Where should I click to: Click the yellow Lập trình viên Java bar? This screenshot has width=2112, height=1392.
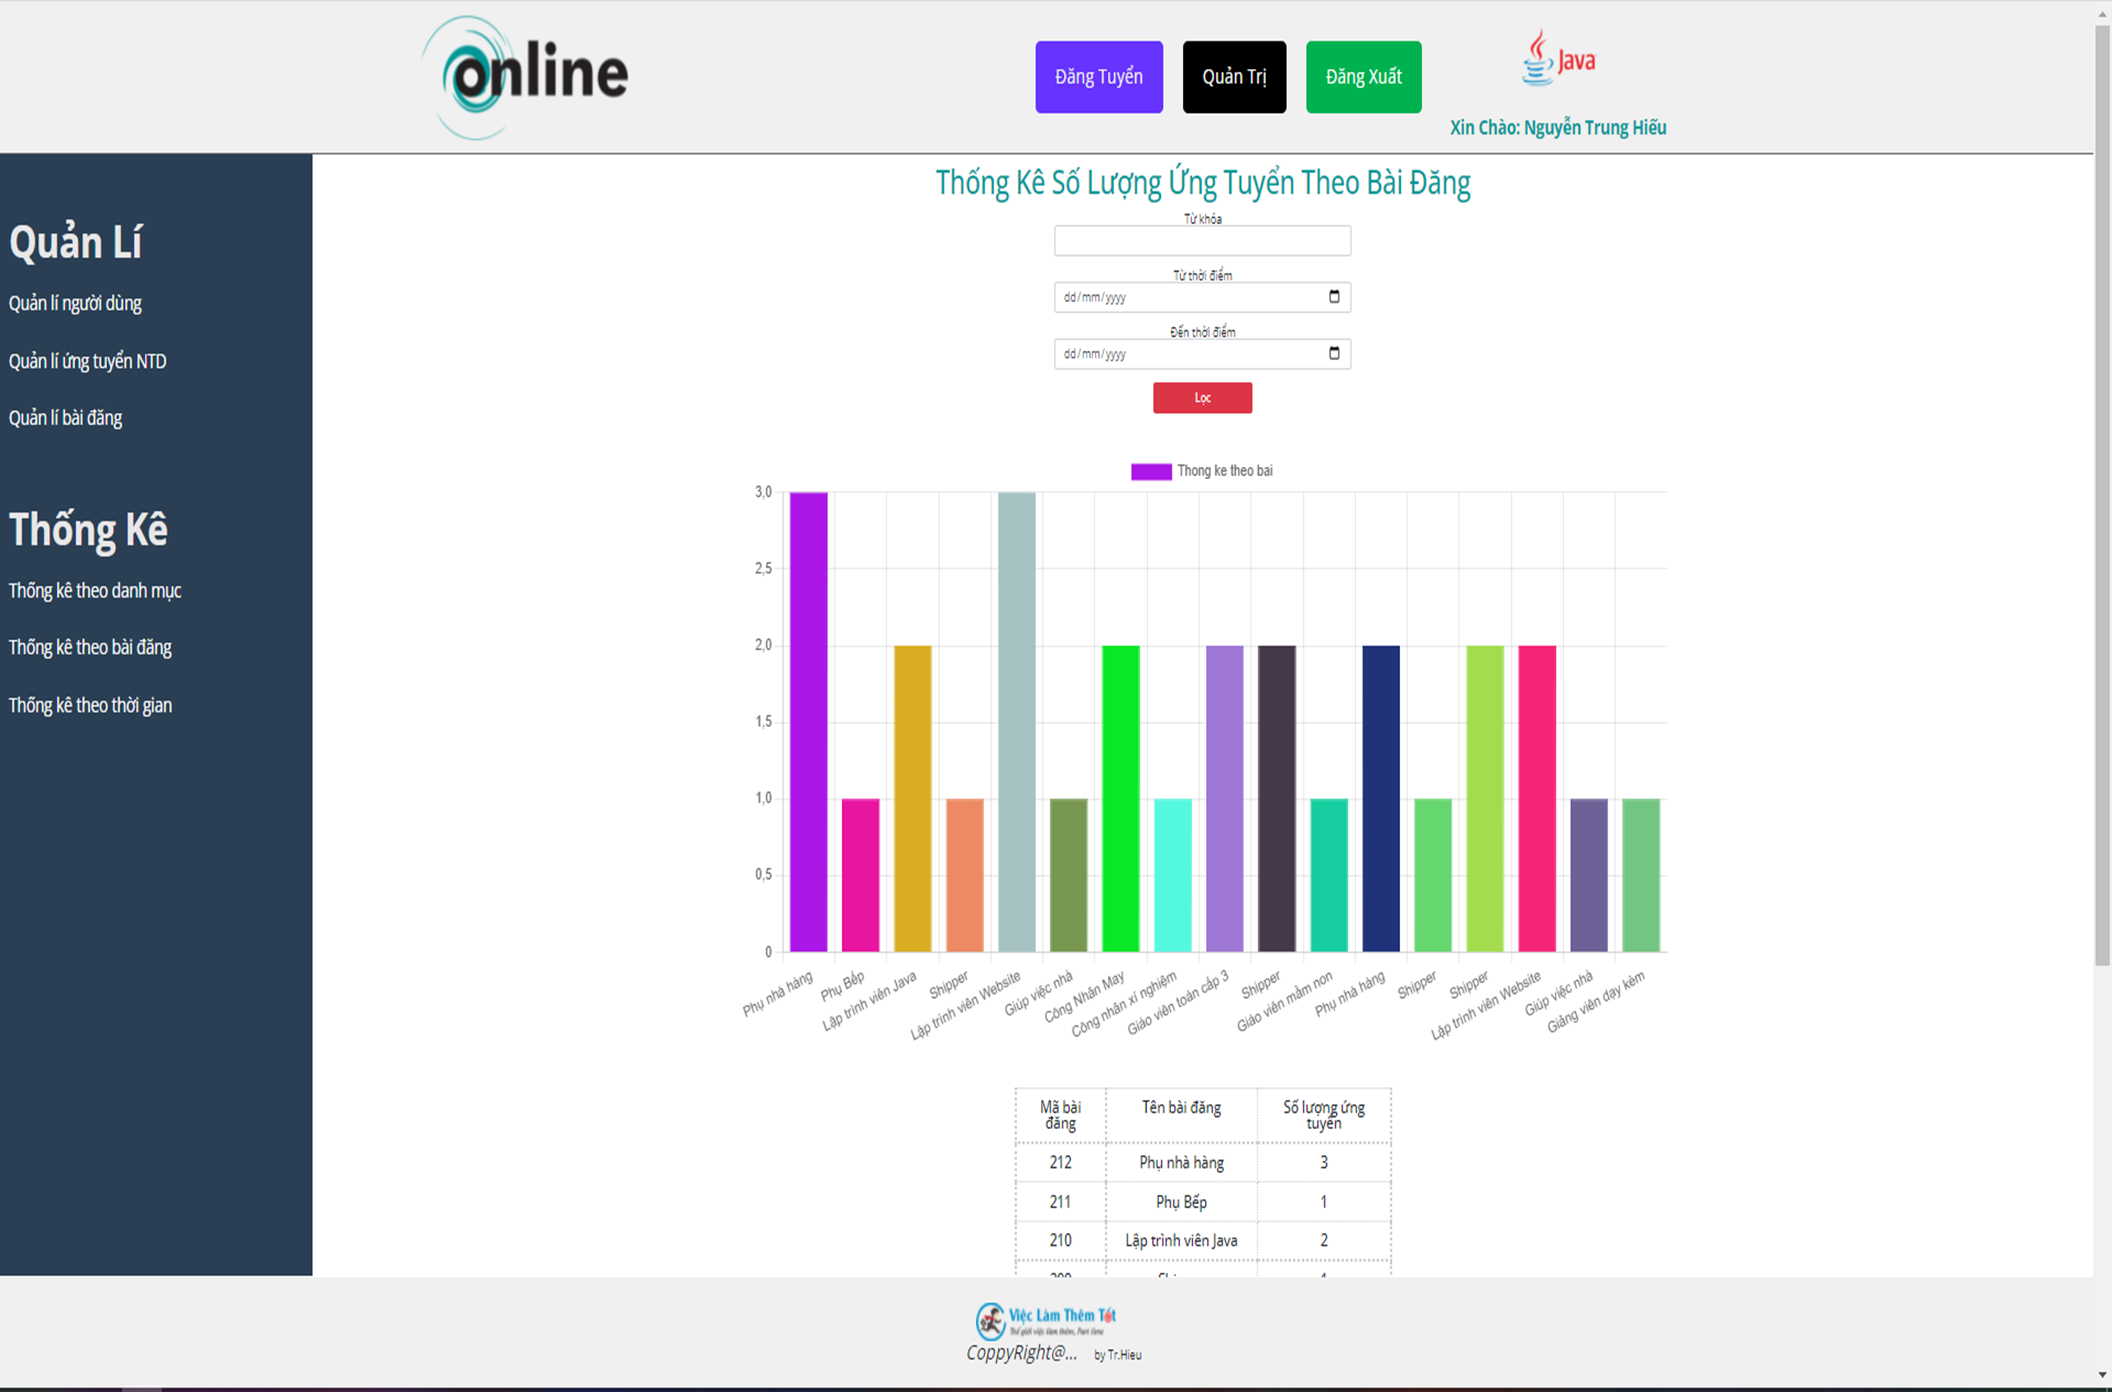coord(913,799)
